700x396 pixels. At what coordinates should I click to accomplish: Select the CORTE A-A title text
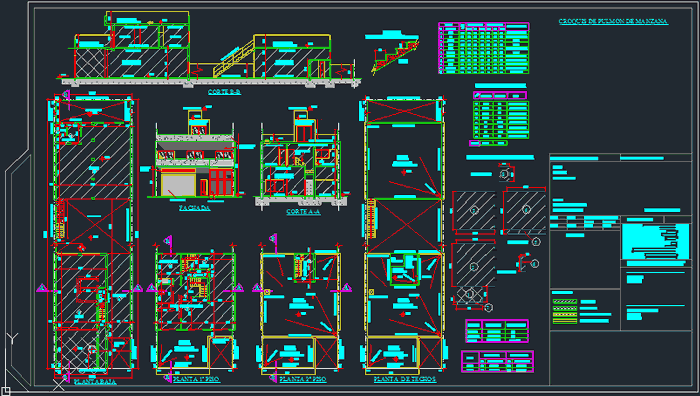pyautogui.click(x=303, y=212)
